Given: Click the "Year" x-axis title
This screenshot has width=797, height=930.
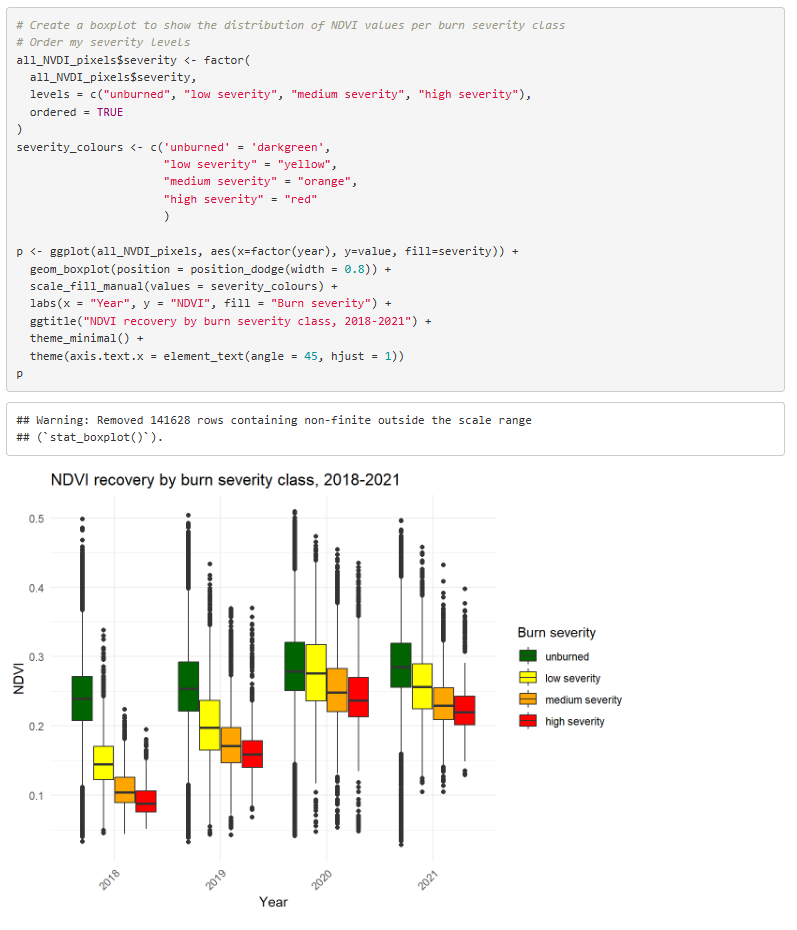Looking at the screenshot, I should pyautogui.click(x=273, y=902).
